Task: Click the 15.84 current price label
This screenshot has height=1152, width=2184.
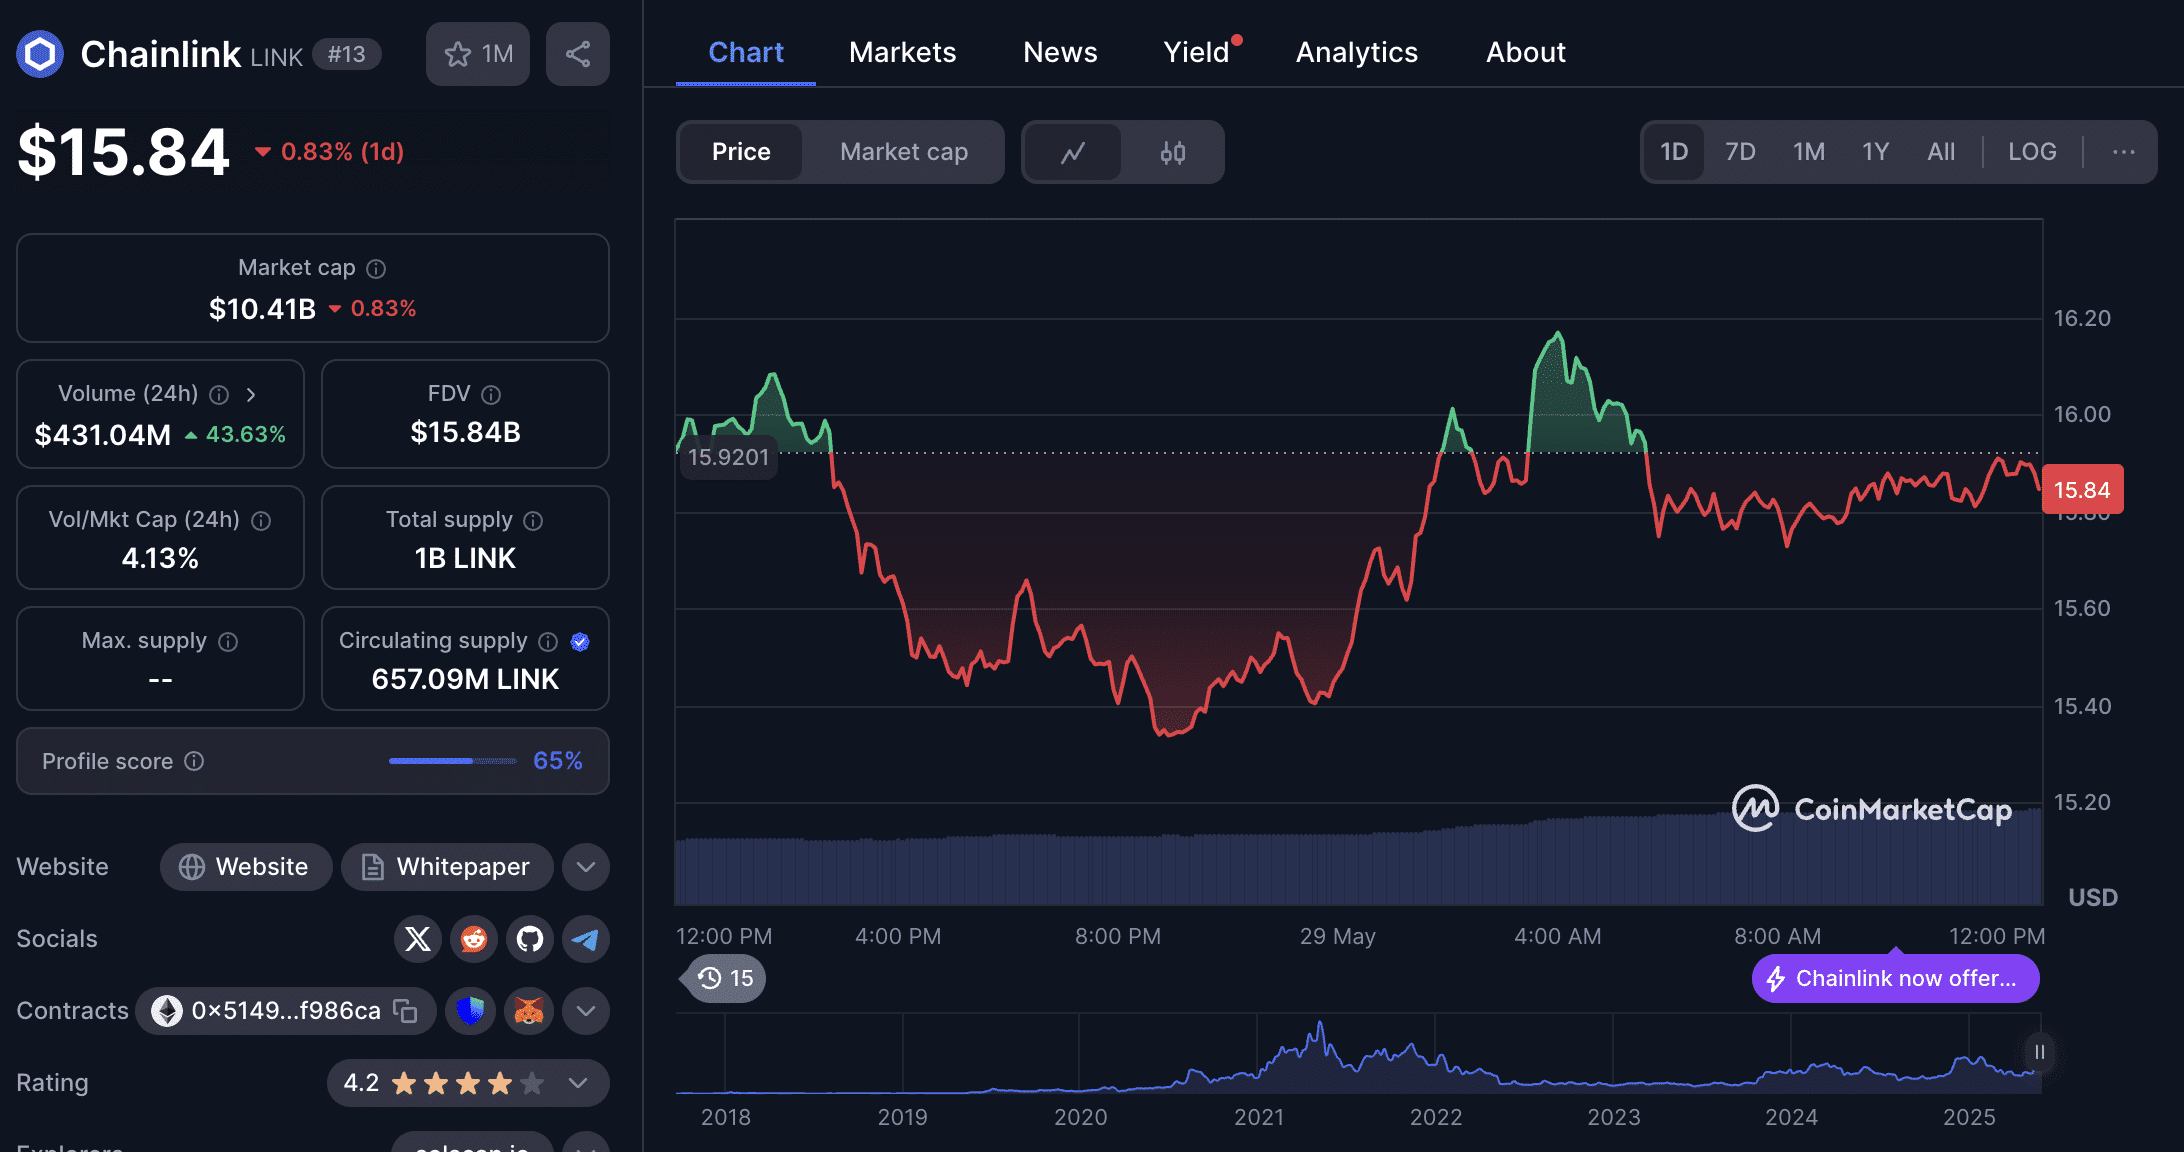Action: tap(2082, 490)
